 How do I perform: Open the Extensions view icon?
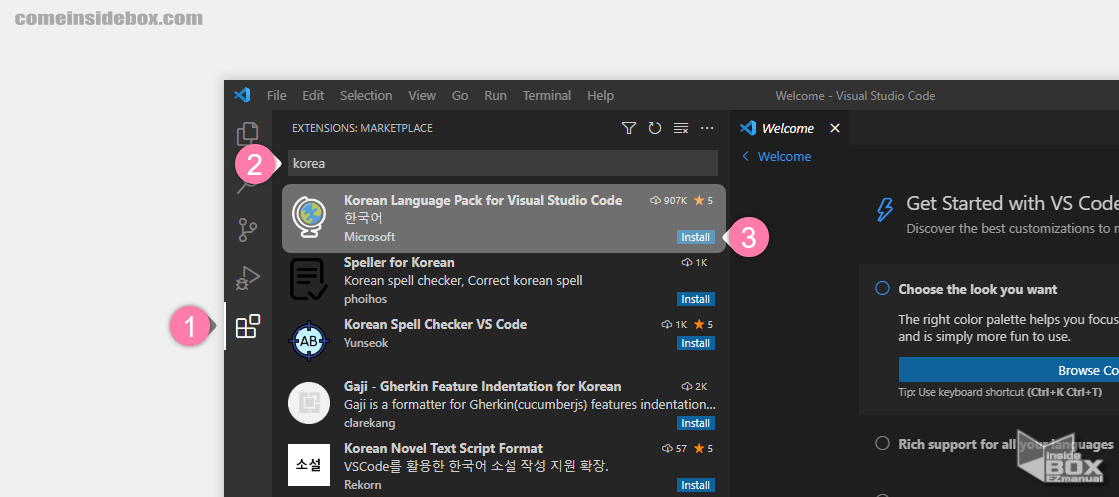(x=248, y=326)
